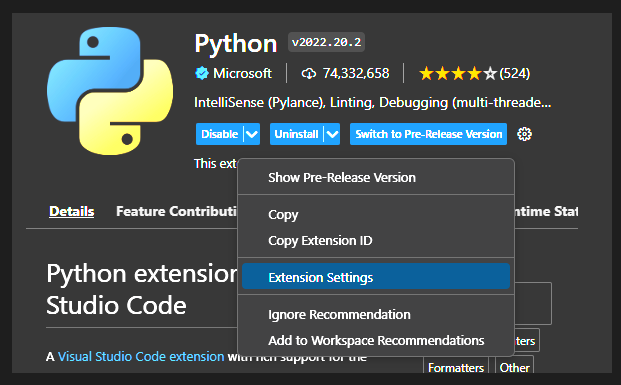The image size is (621, 385).
Task: Switch to Pre-Release Version
Action: 428,134
